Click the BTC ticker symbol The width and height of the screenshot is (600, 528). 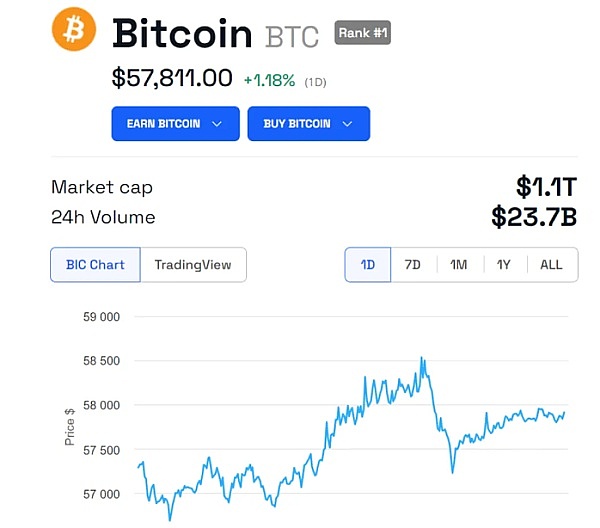292,36
